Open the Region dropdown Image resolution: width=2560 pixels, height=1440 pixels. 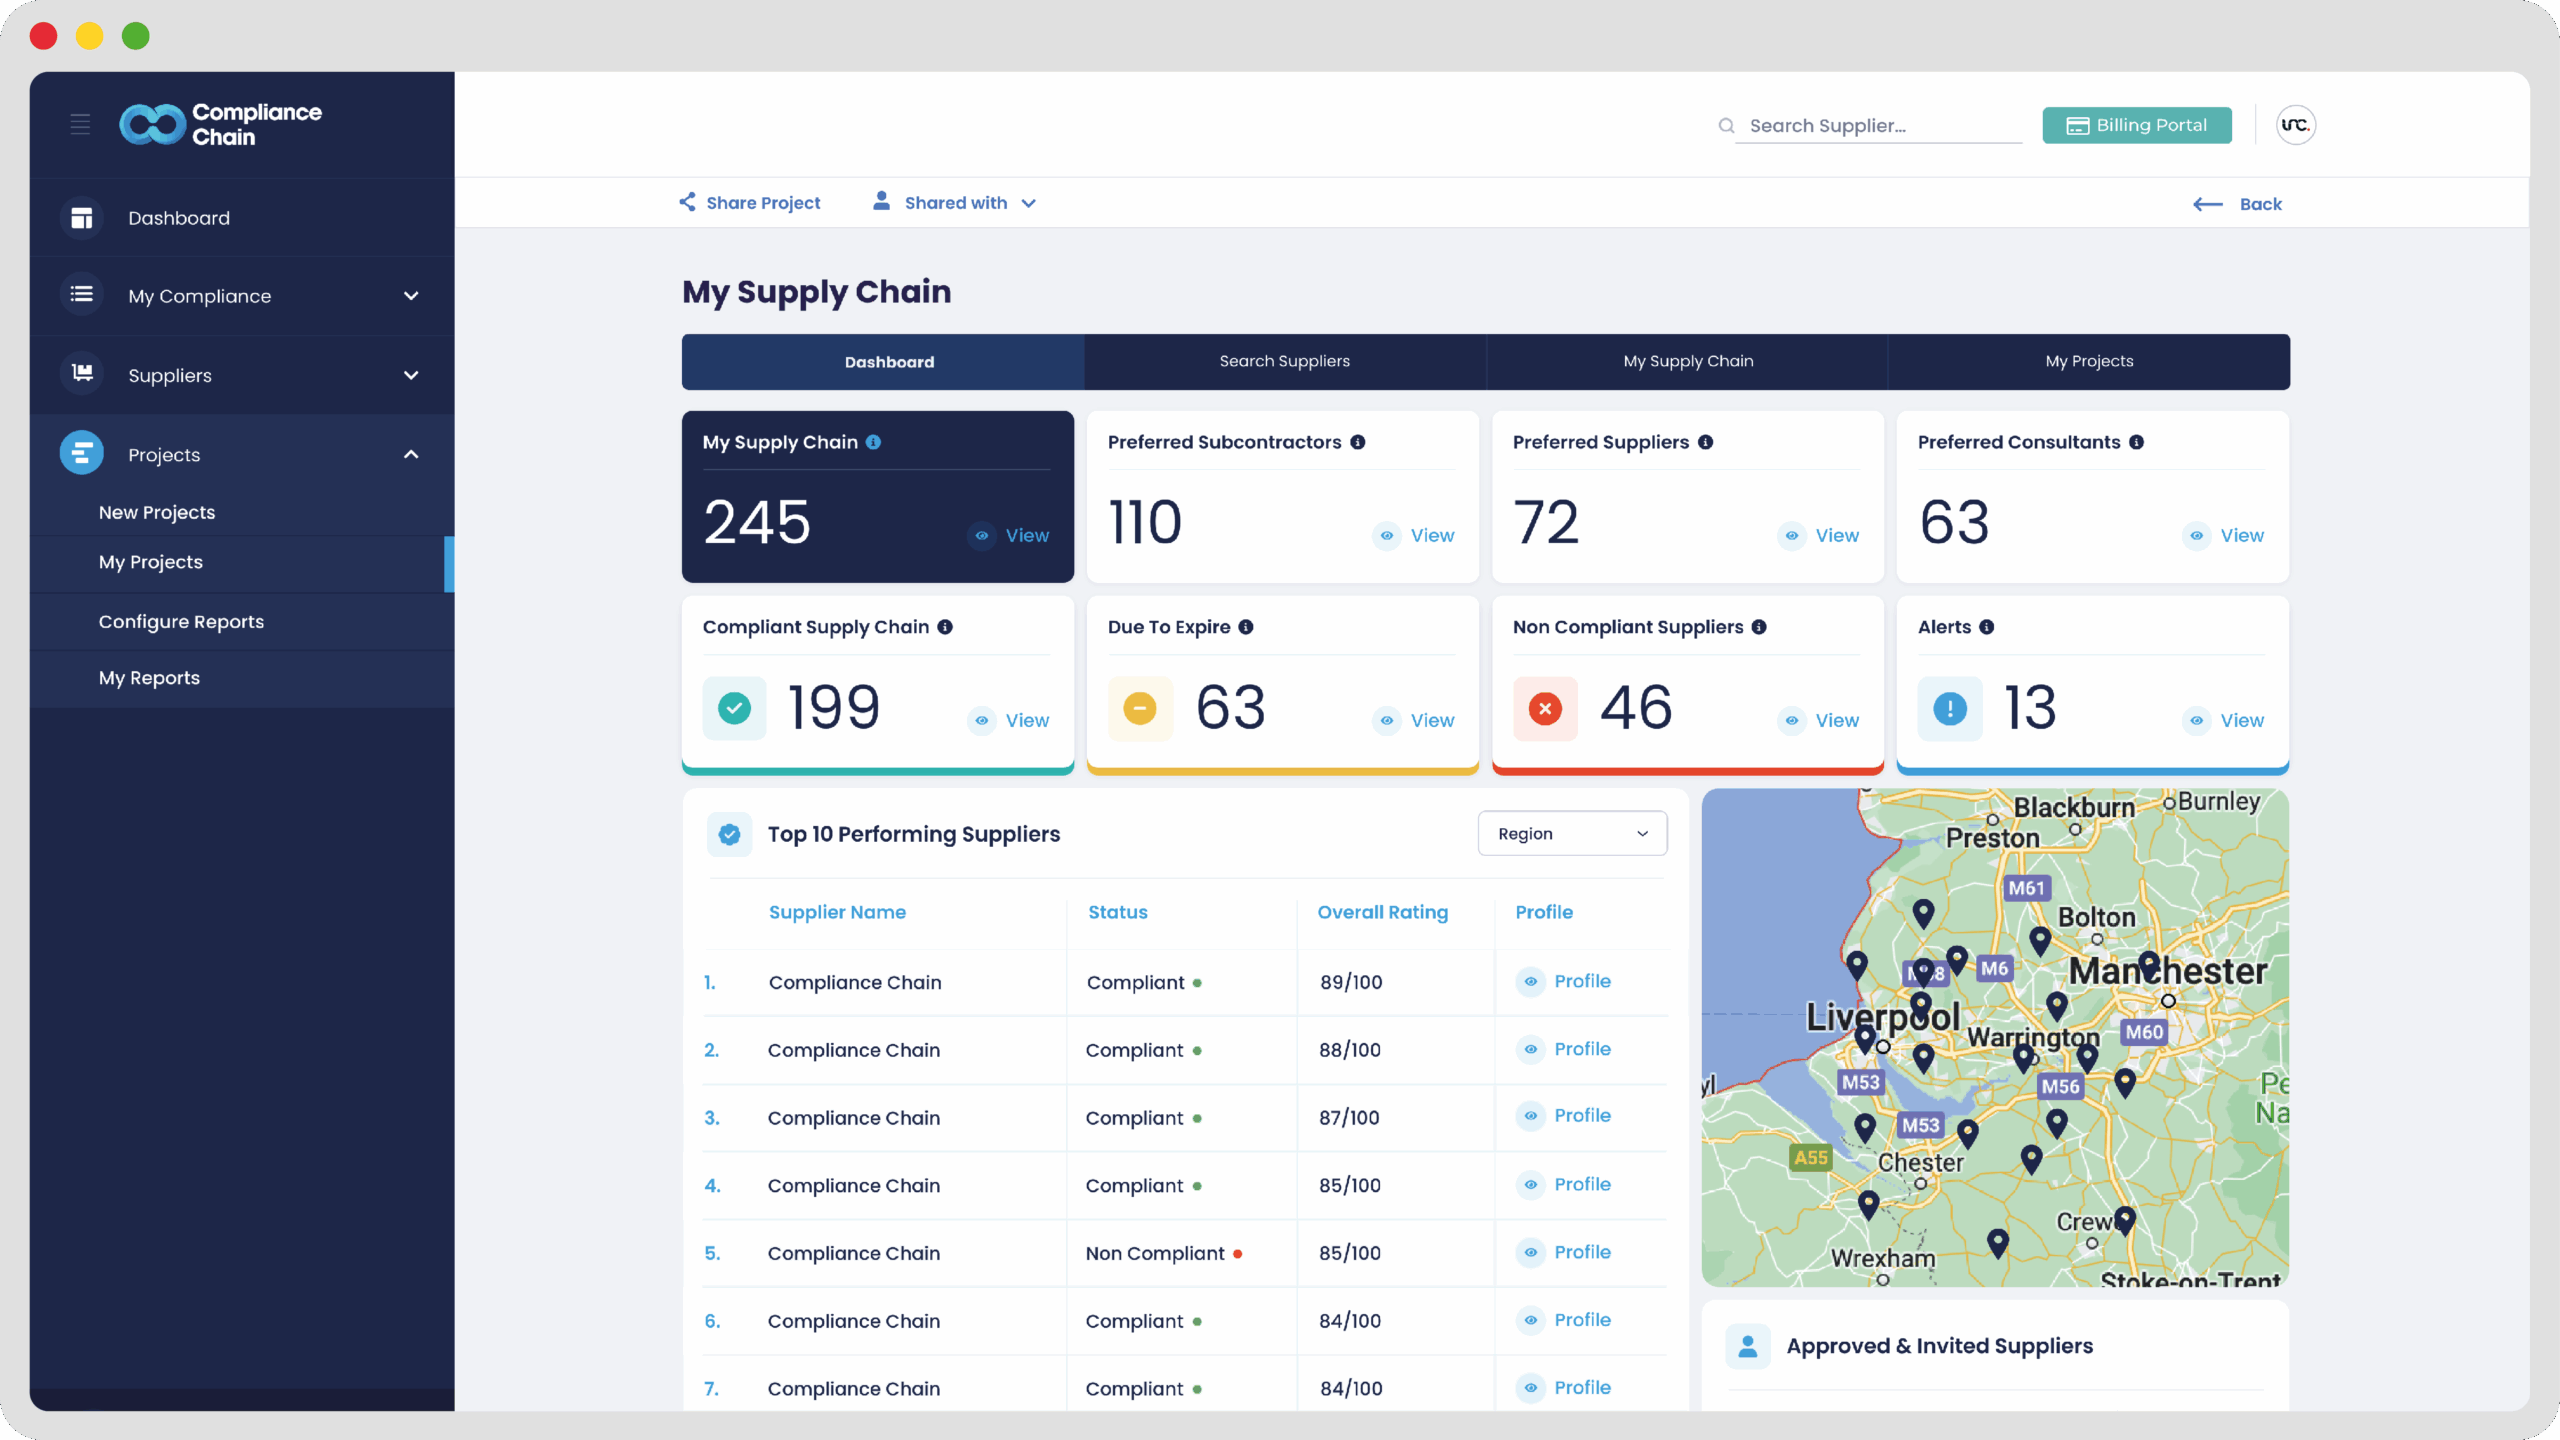tap(1572, 834)
